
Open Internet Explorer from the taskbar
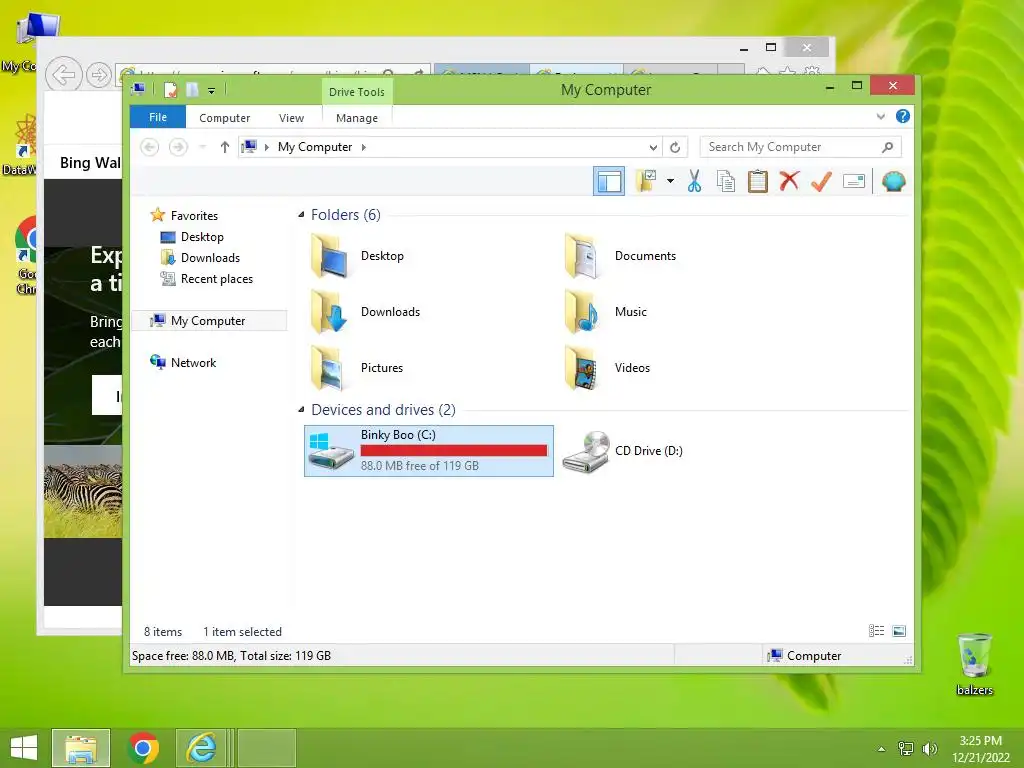[201, 748]
